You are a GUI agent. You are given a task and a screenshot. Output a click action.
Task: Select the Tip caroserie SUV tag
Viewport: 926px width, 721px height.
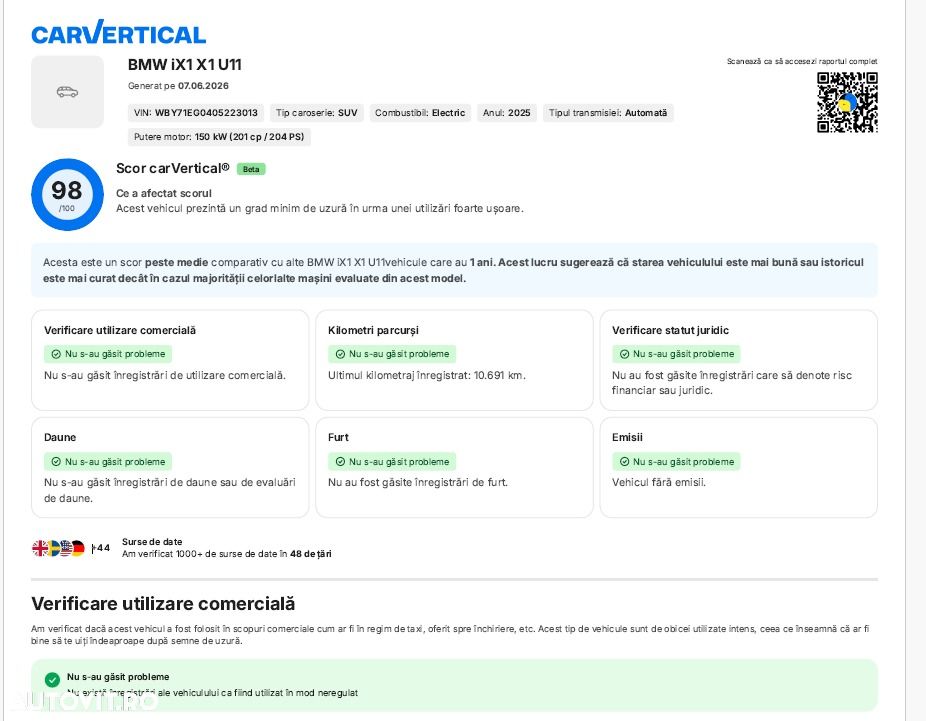[x=317, y=113]
